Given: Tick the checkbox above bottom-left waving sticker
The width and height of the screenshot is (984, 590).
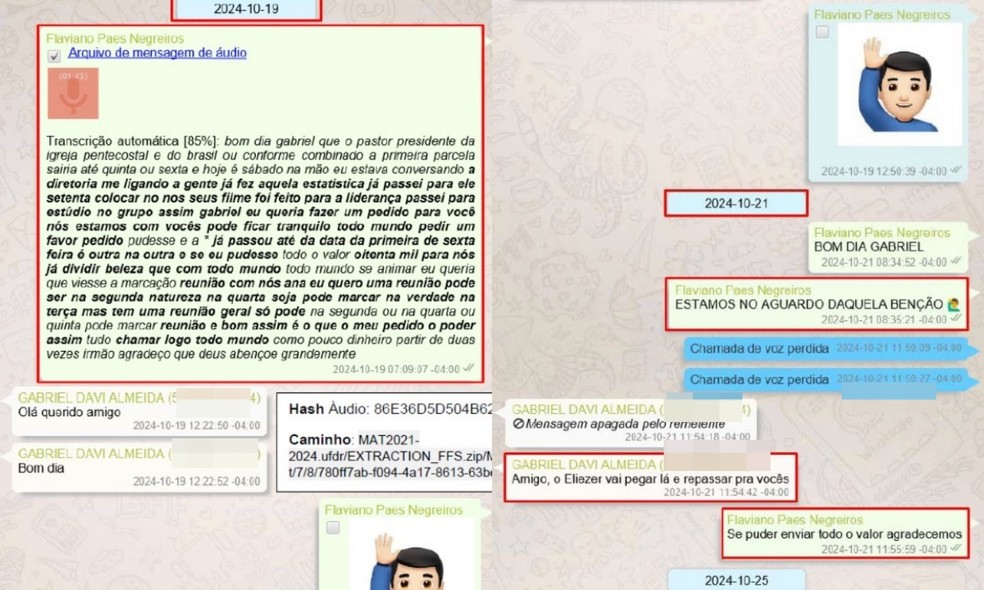Looking at the screenshot, I should pyautogui.click(x=333, y=527).
